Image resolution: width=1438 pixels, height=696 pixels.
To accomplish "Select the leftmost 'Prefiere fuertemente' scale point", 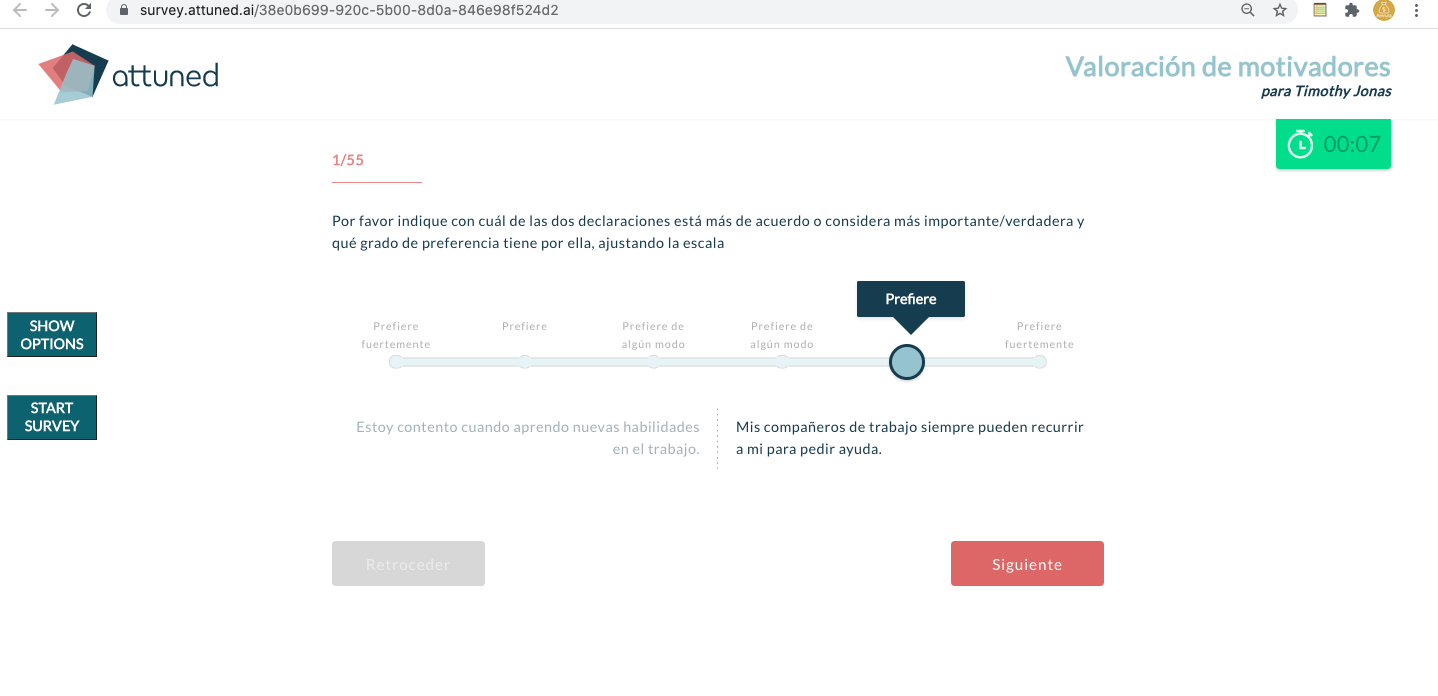I will tap(396, 362).
